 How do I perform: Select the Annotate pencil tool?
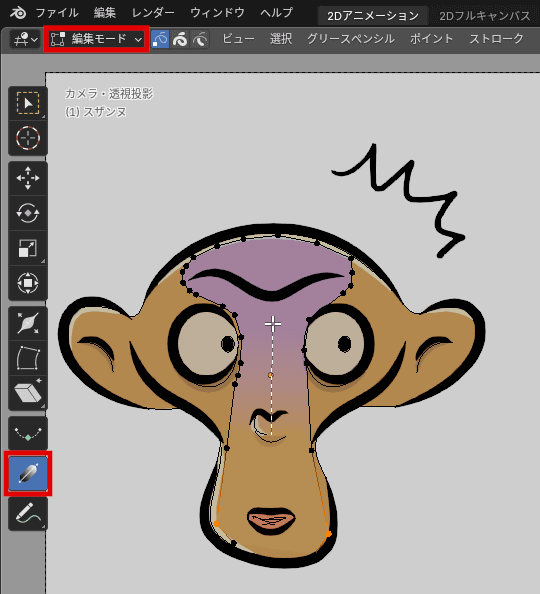click(x=28, y=514)
